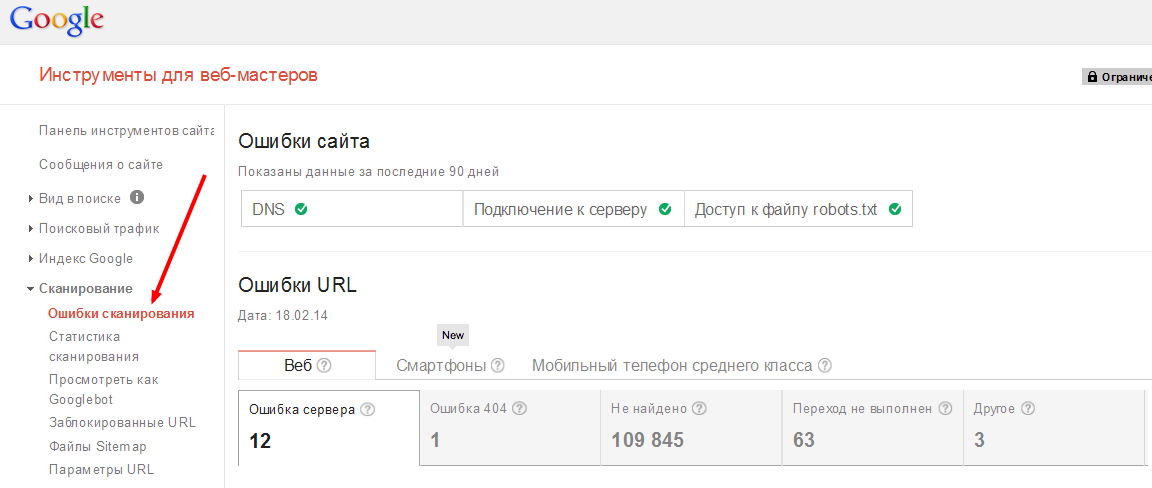The image size is (1152, 488).
Task: Click the DNS status box
Action: (352, 209)
